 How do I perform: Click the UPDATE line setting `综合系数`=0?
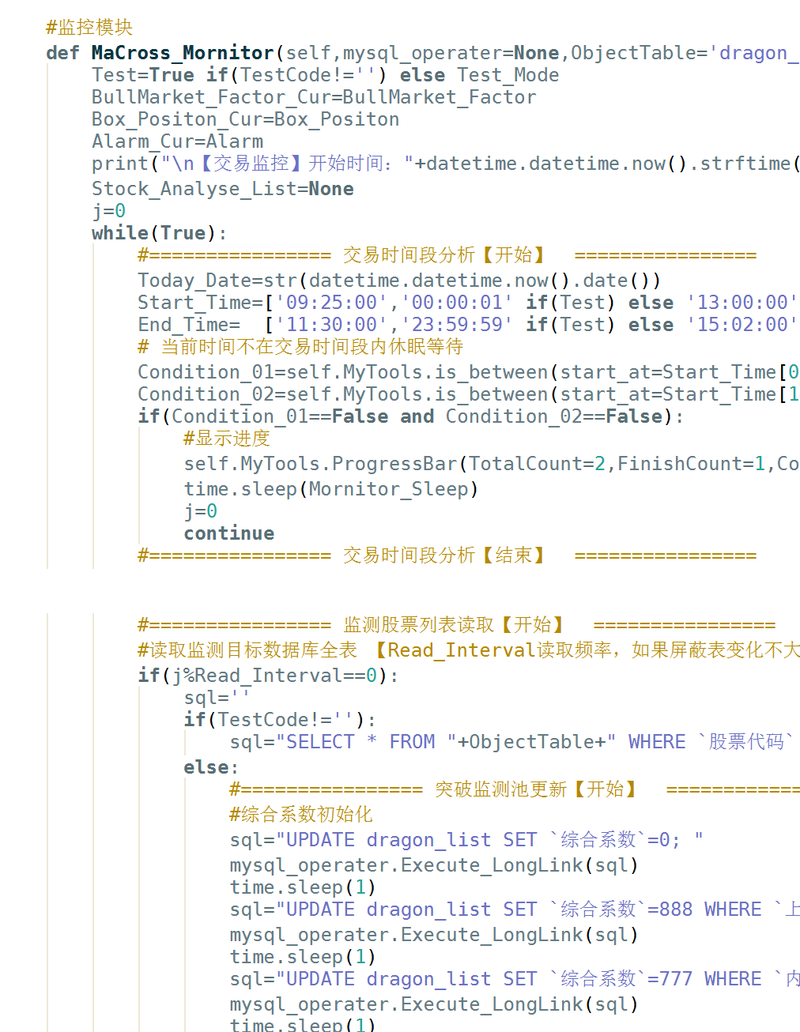click(x=466, y=840)
